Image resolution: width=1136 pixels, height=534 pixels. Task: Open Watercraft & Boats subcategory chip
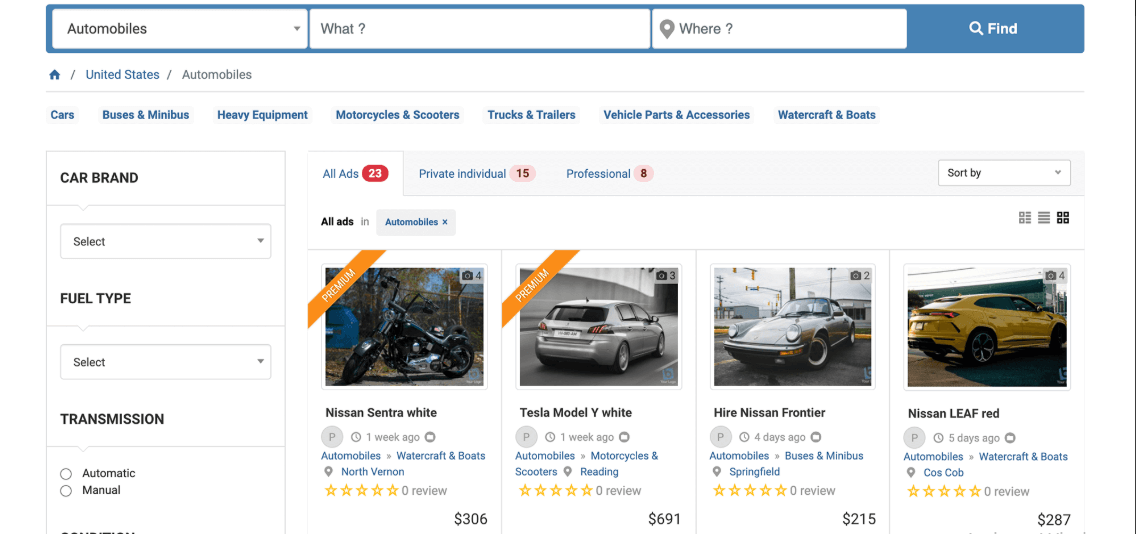827,114
